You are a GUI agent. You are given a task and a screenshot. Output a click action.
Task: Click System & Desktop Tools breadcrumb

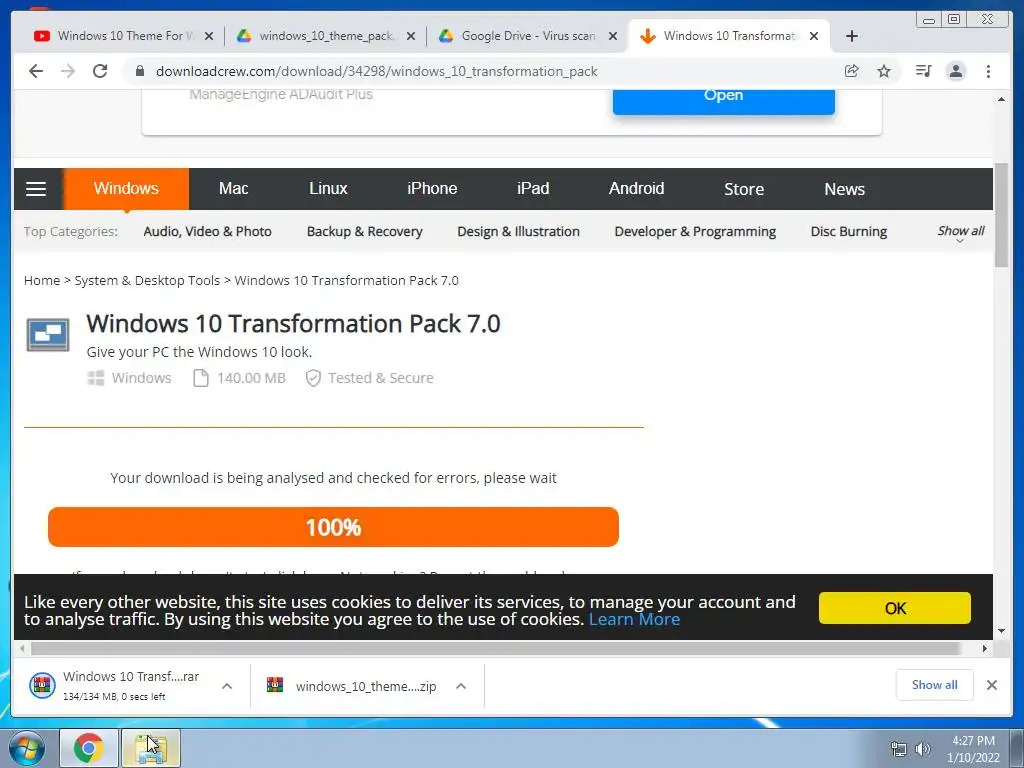coord(147,281)
